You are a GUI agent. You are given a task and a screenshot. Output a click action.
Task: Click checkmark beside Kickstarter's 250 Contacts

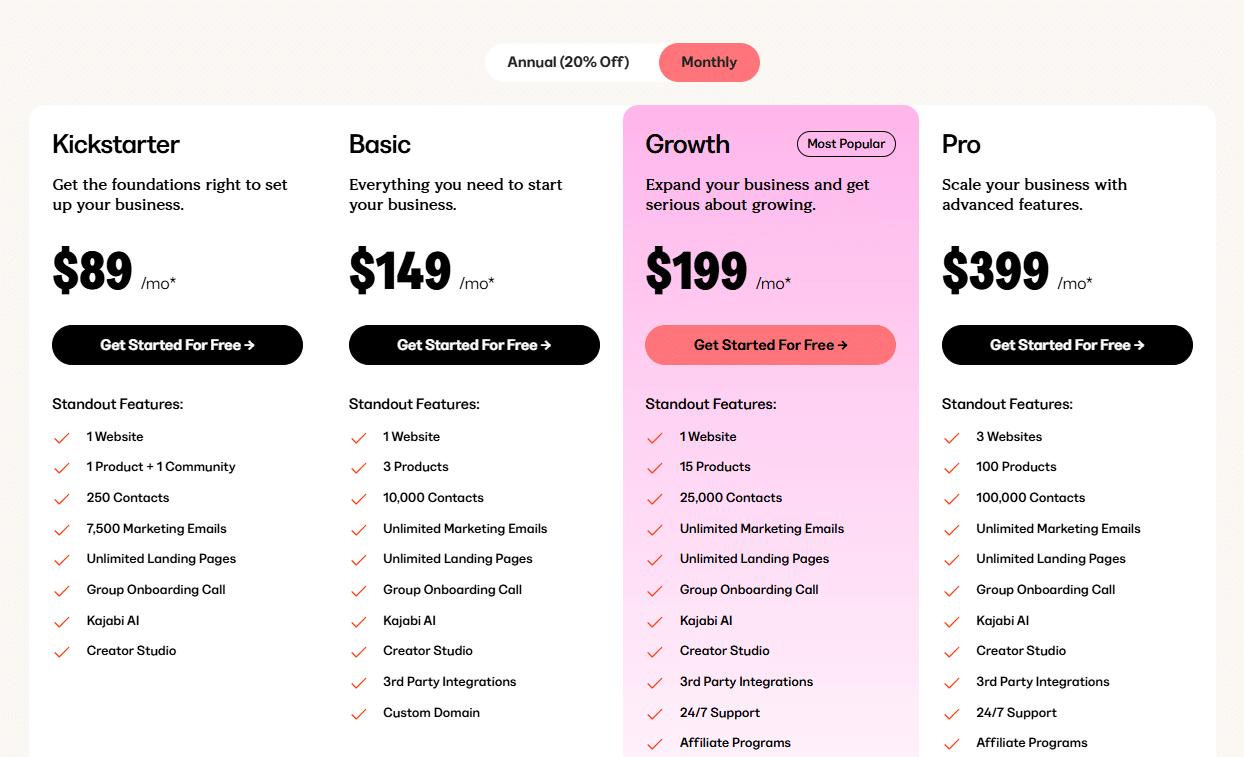62,498
